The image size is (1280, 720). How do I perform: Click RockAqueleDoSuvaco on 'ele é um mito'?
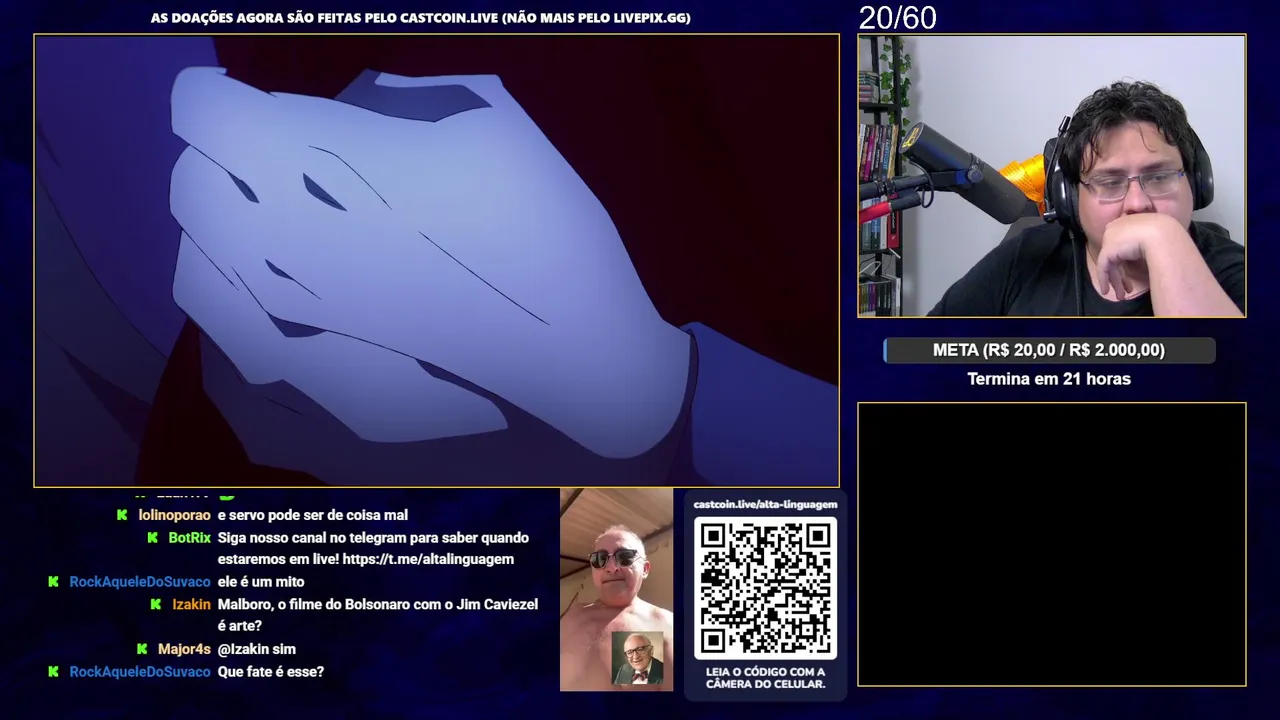[140, 582]
